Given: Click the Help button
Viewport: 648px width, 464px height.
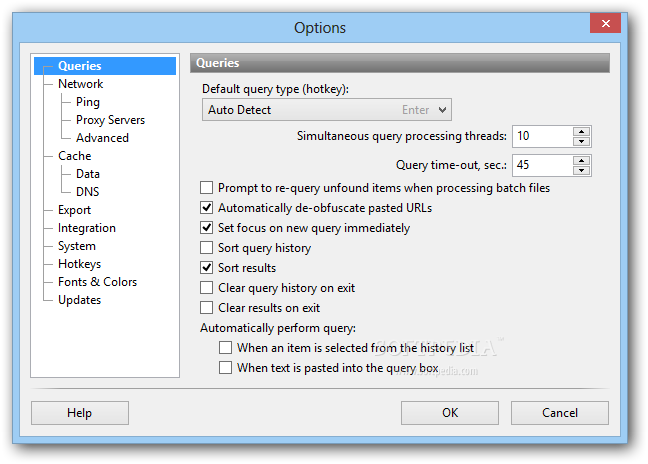Looking at the screenshot, I should coord(80,413).
